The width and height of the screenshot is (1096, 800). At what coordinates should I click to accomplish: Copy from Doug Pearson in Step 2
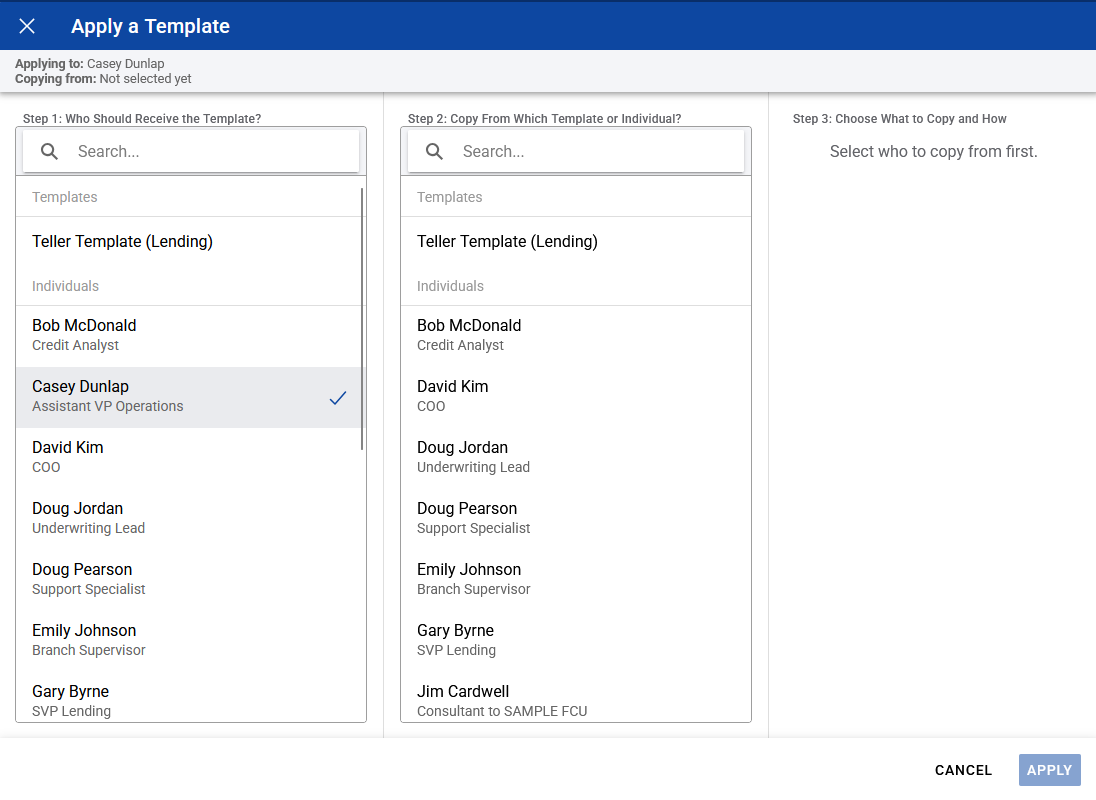(x=576, y=518)
